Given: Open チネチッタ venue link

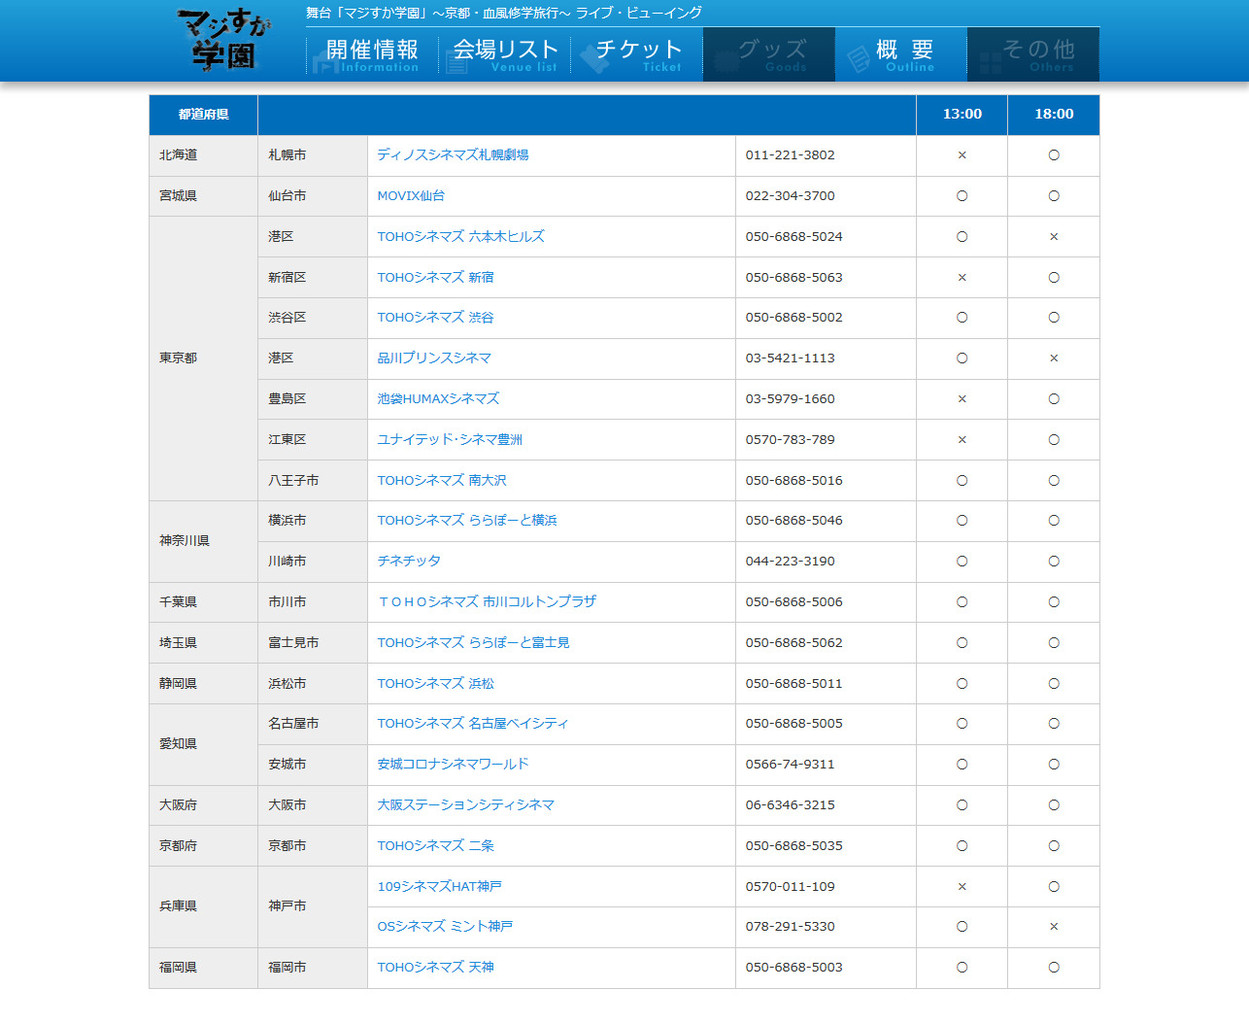Looking at the screenshot, I should 409,561.
